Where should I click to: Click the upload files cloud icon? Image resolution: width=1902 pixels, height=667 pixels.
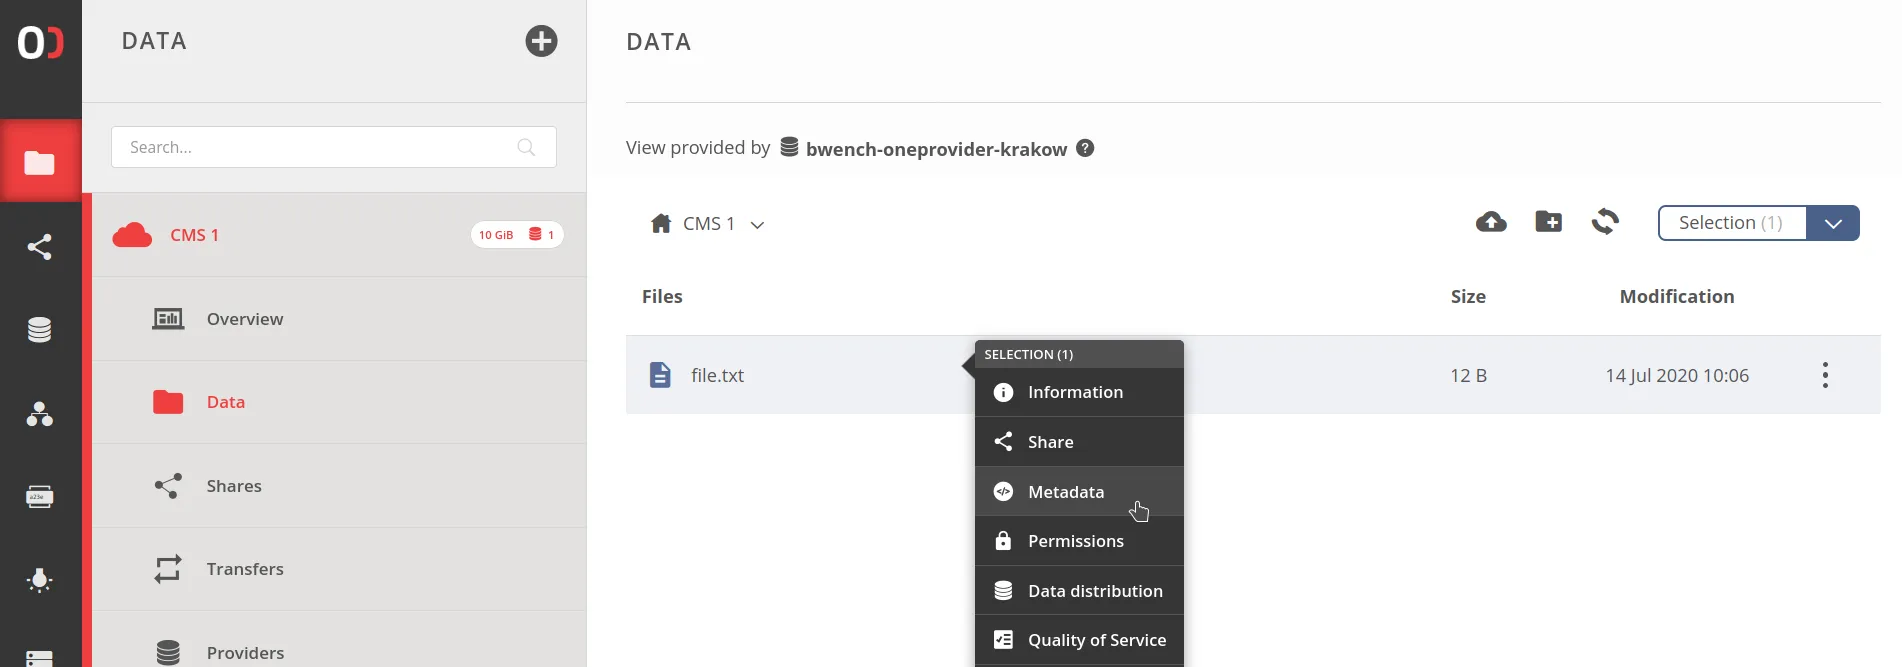(1490, 222)
